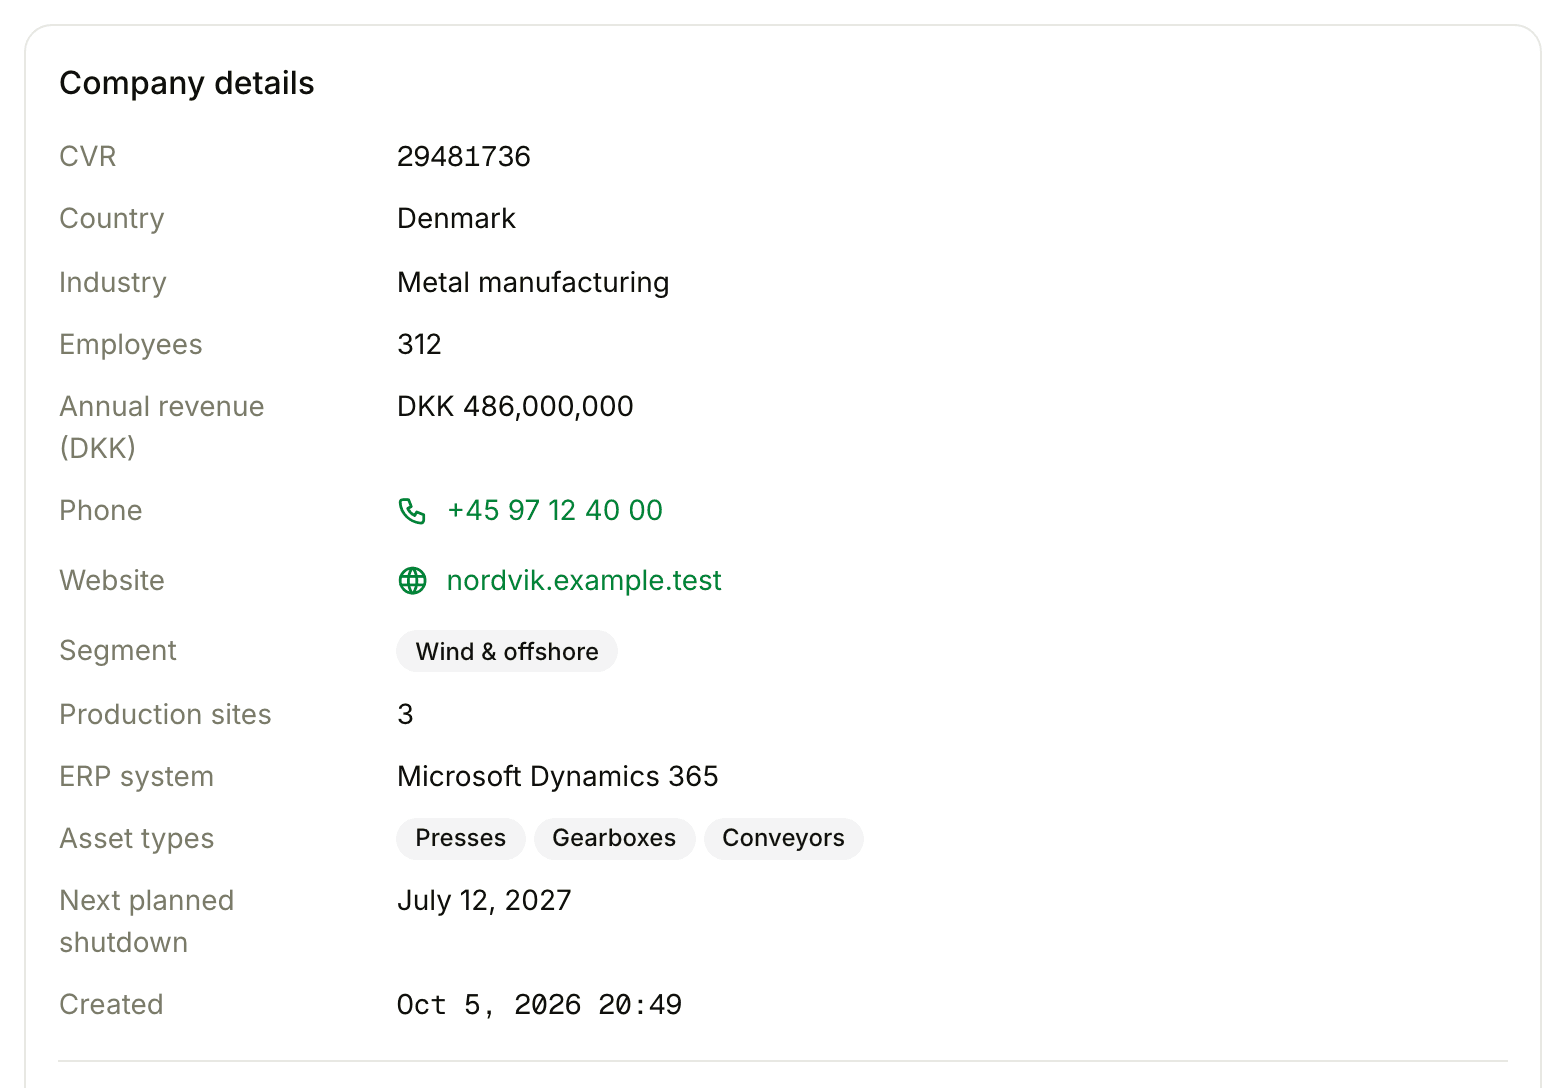Click the Segment field label

click(118, 650)
